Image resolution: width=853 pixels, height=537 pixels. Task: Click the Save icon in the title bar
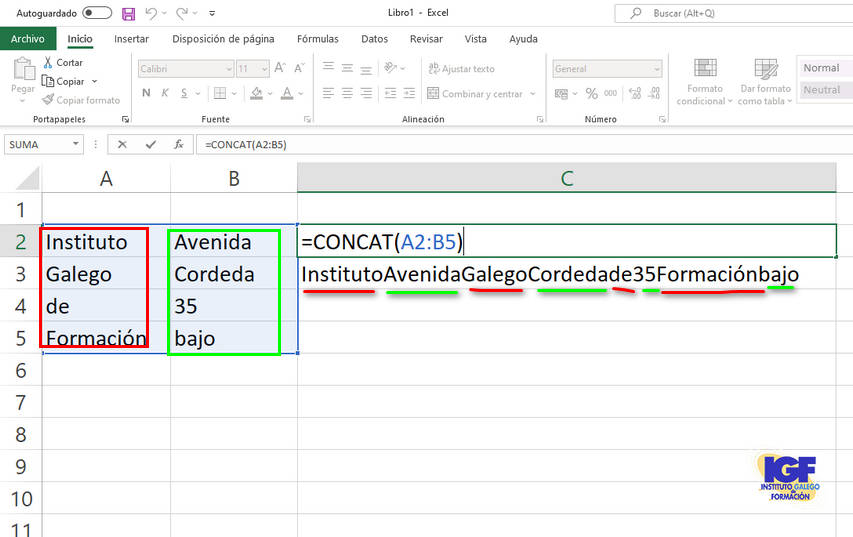click(x=128, y=14)
